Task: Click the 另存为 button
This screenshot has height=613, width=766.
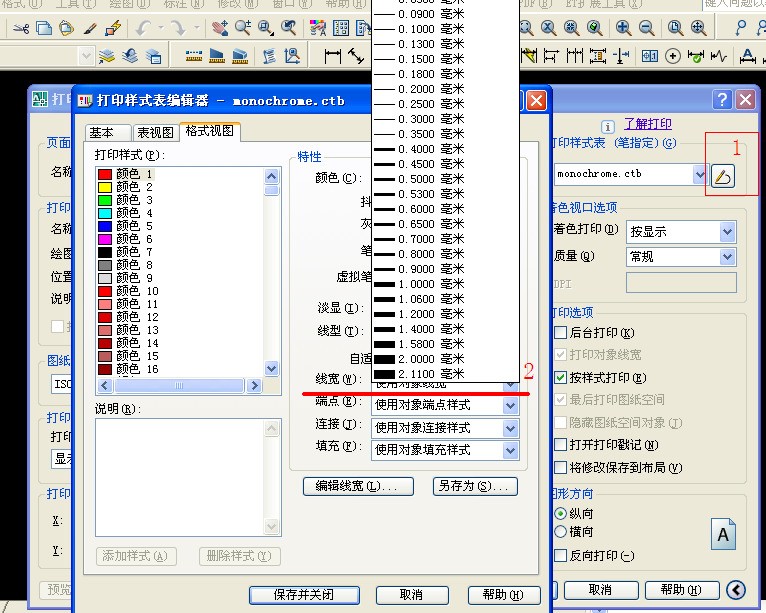Action: point(475,486)
